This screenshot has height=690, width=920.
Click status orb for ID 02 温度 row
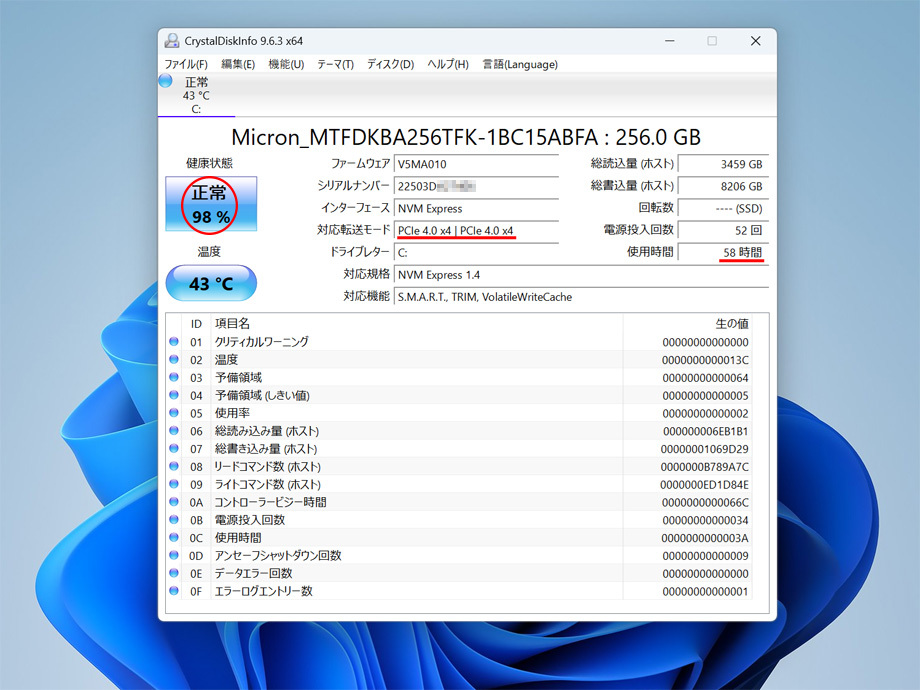pyautogui.click(x=174, y=359)
